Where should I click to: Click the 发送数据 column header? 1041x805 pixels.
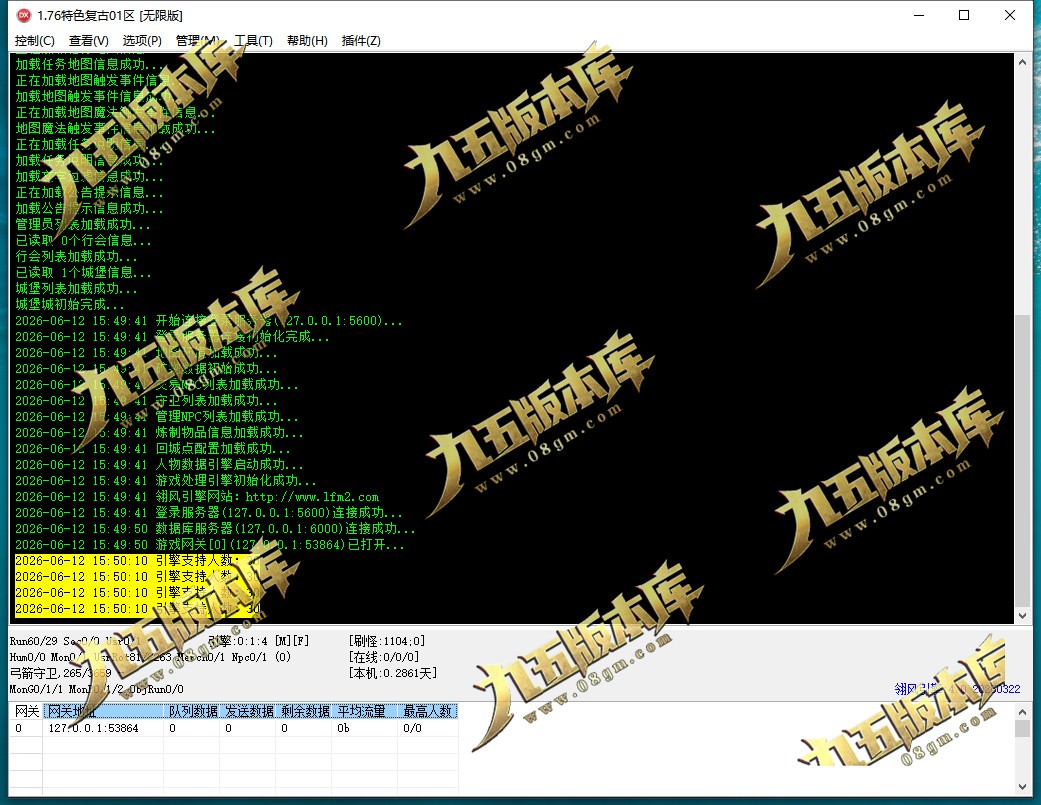[x=249, y=711]
